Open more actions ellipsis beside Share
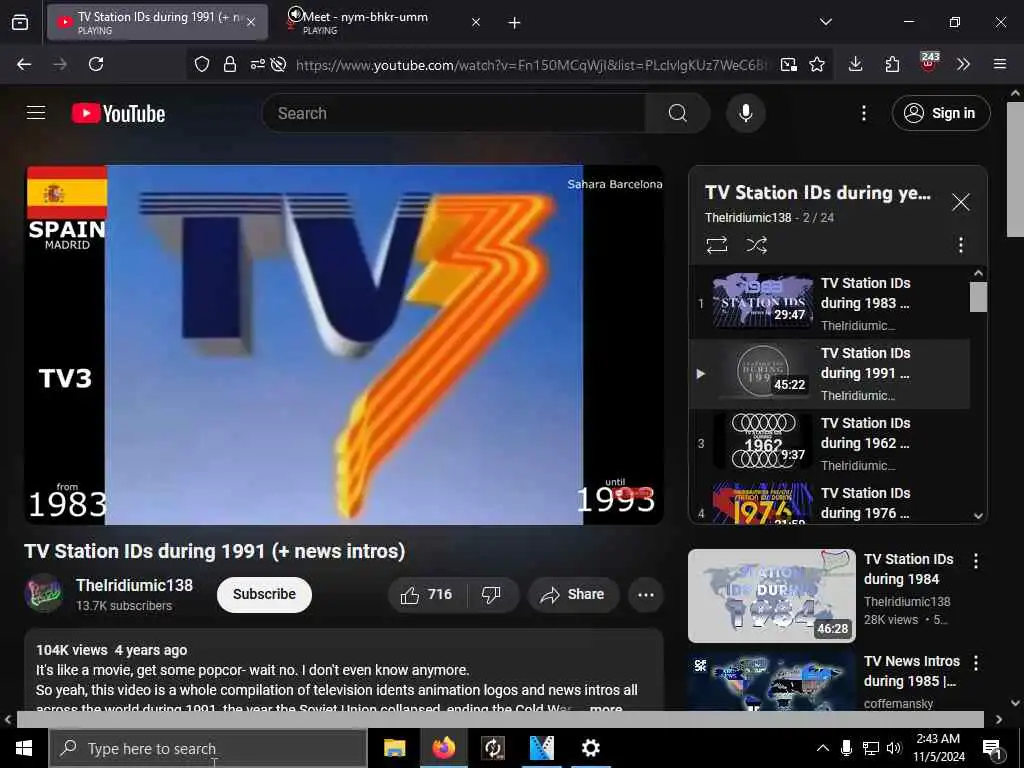 (x=645, y=594)
